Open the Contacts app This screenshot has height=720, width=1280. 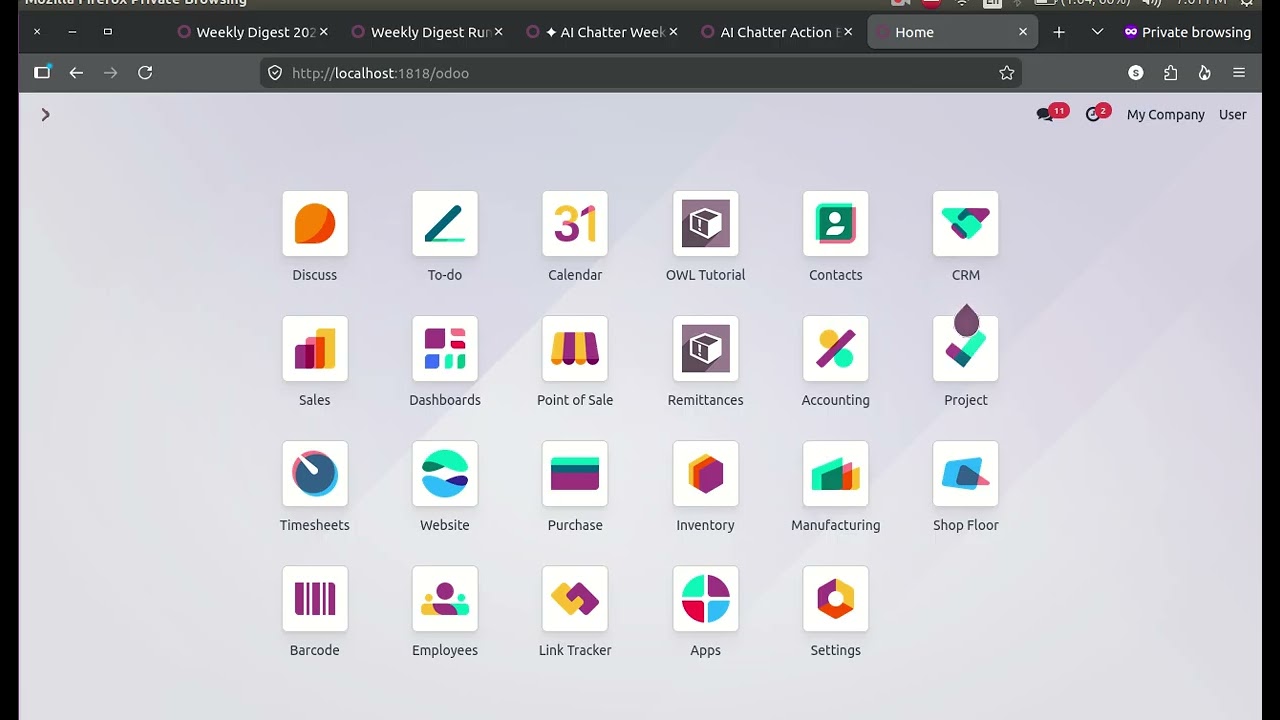tap(836, 224)
